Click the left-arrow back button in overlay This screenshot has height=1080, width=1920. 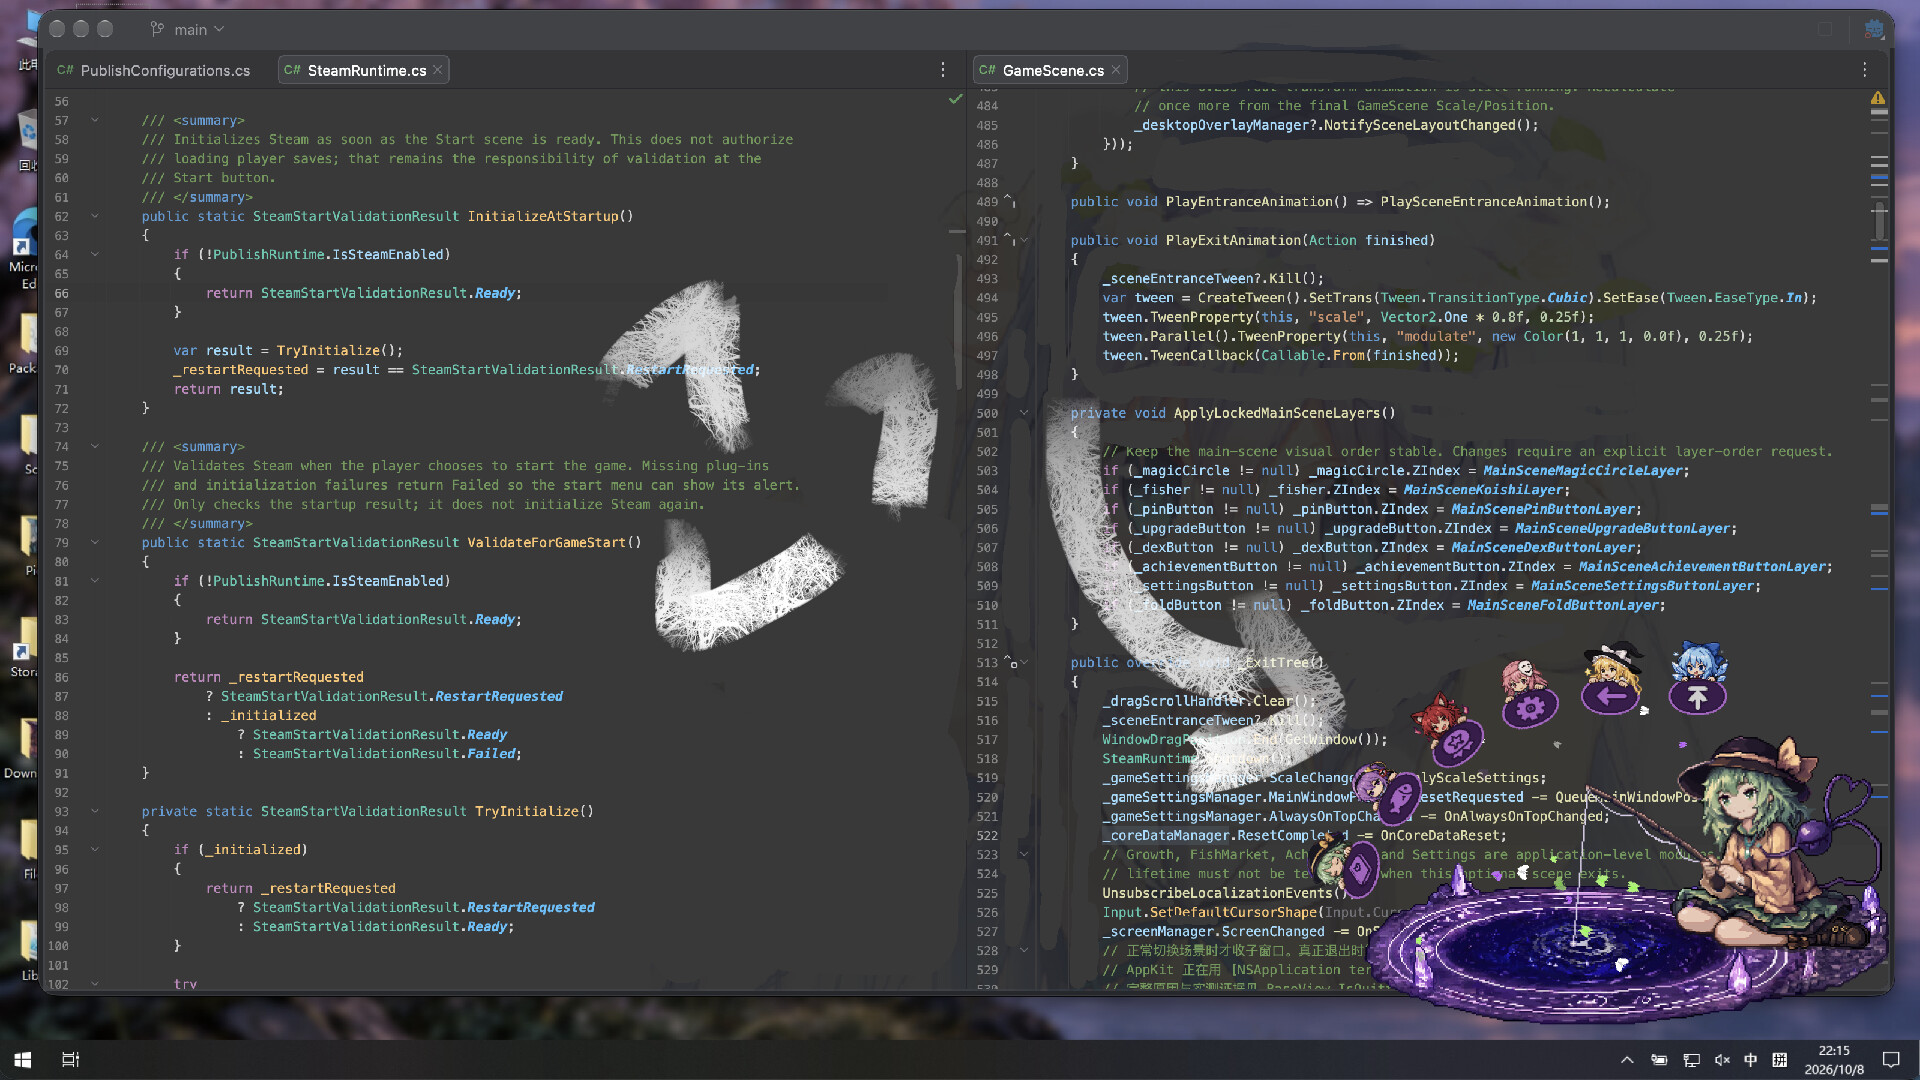click(x=1610, y=696)
